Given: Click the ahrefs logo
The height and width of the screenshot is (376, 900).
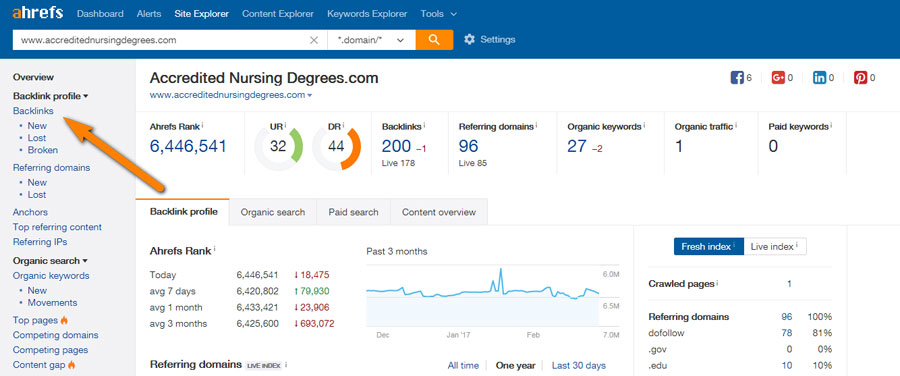Looking at the screenshot, I should [x=38, y=13].
